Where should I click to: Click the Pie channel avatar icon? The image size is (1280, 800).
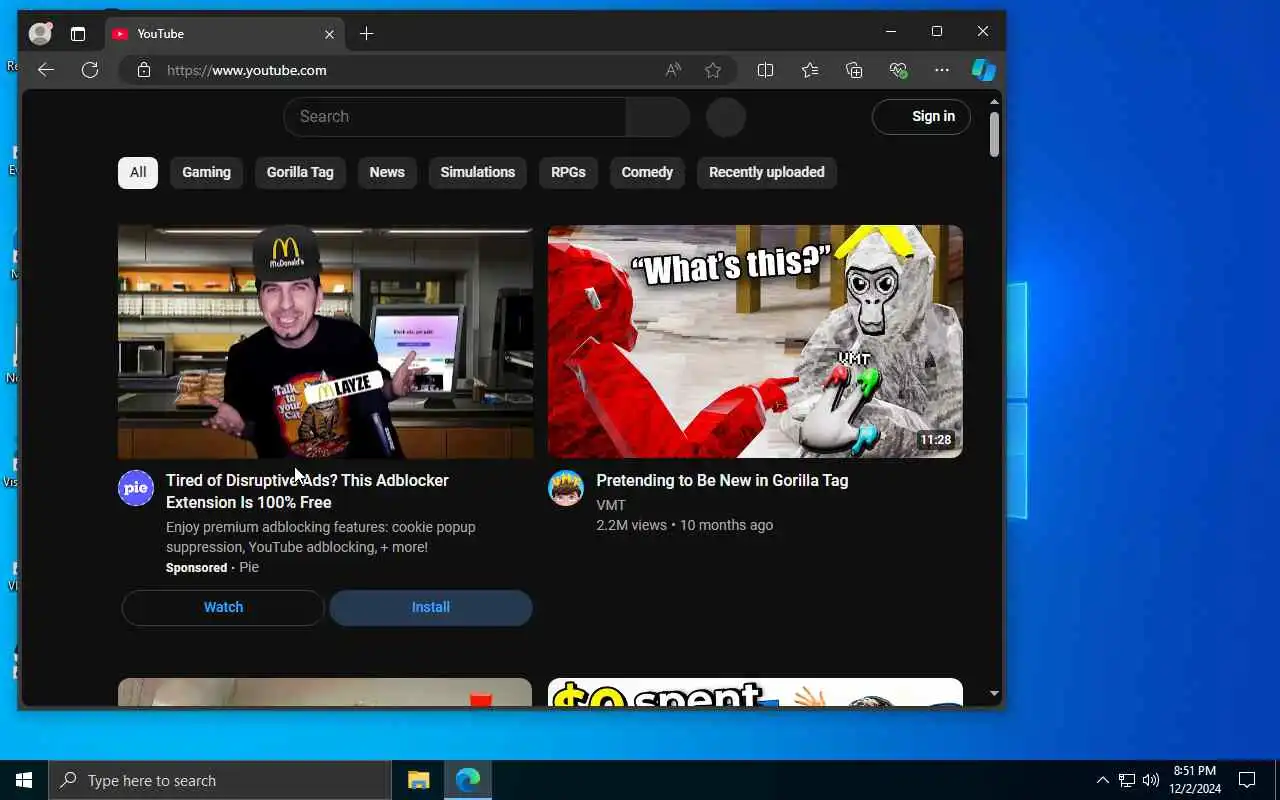pos(136,488)
